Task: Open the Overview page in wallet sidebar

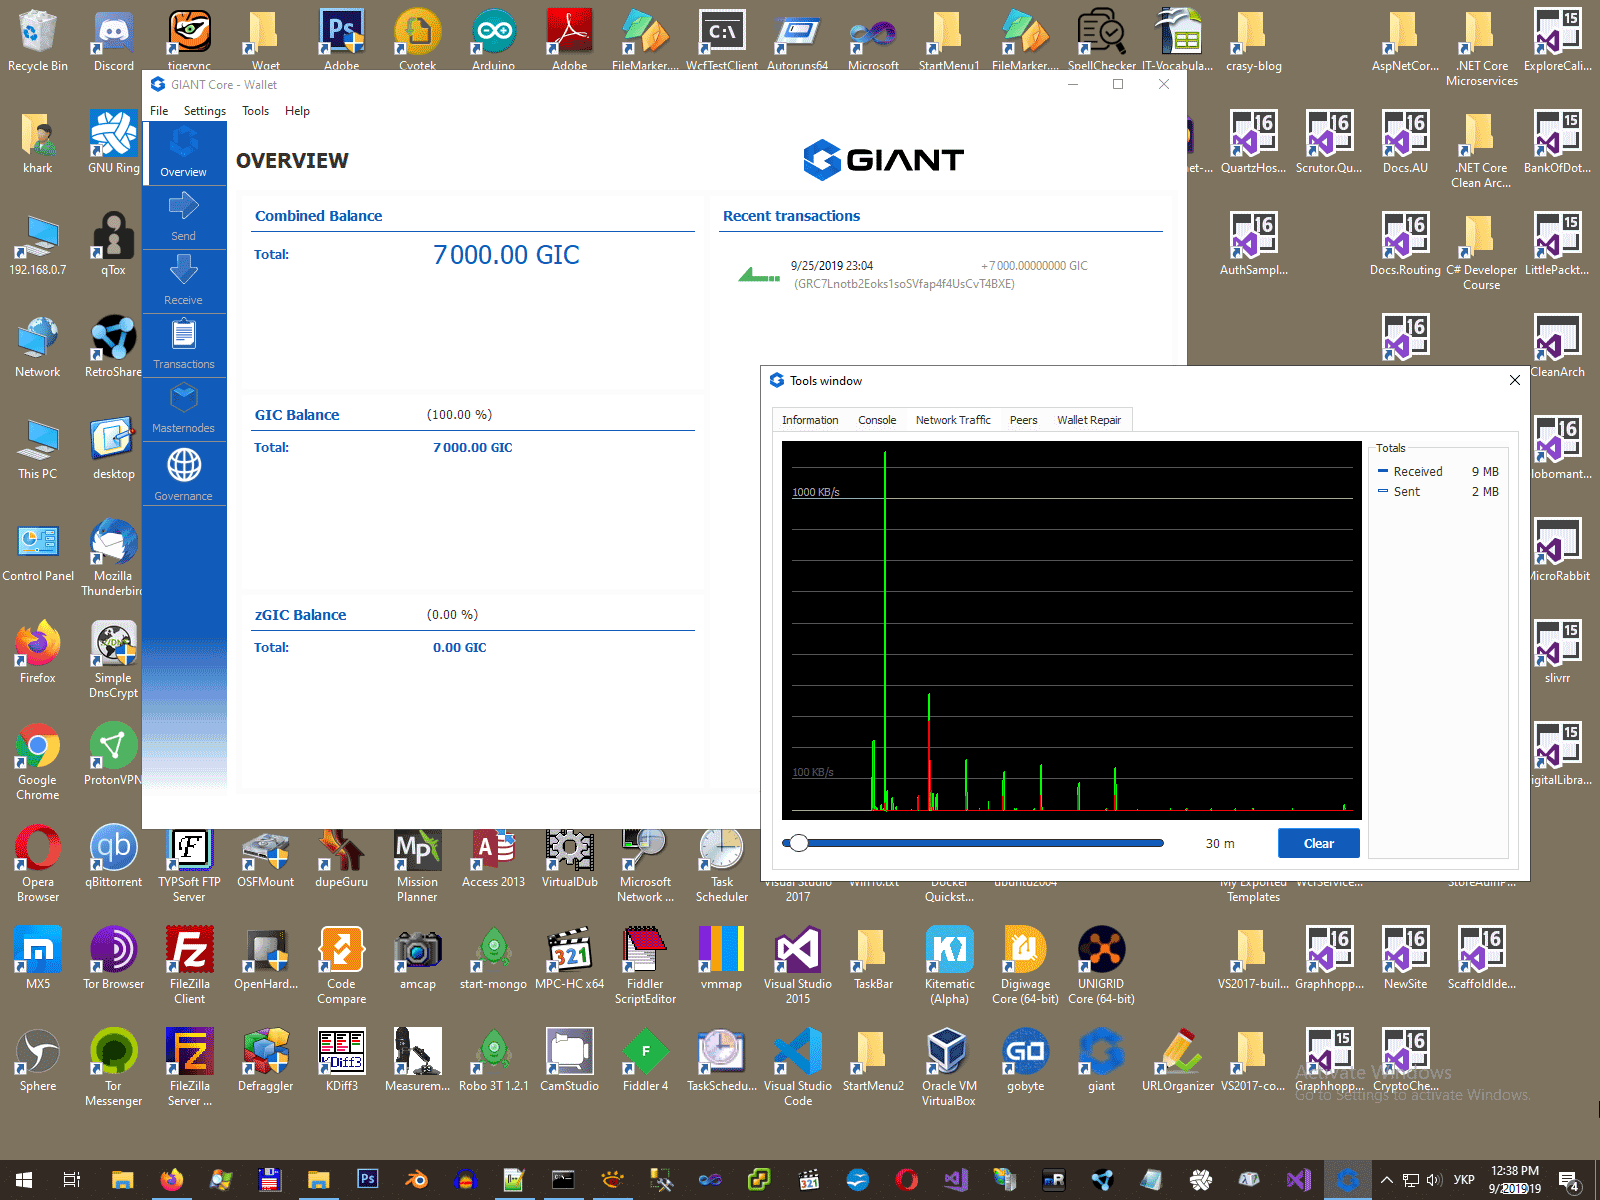Action: [184, 152]
